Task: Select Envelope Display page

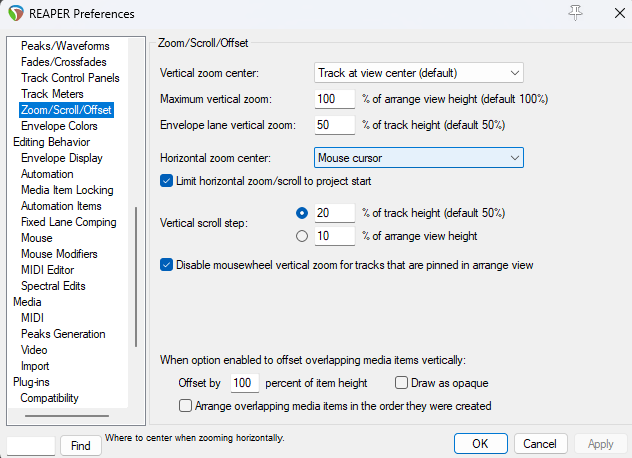Action: (x=62, y=158)
